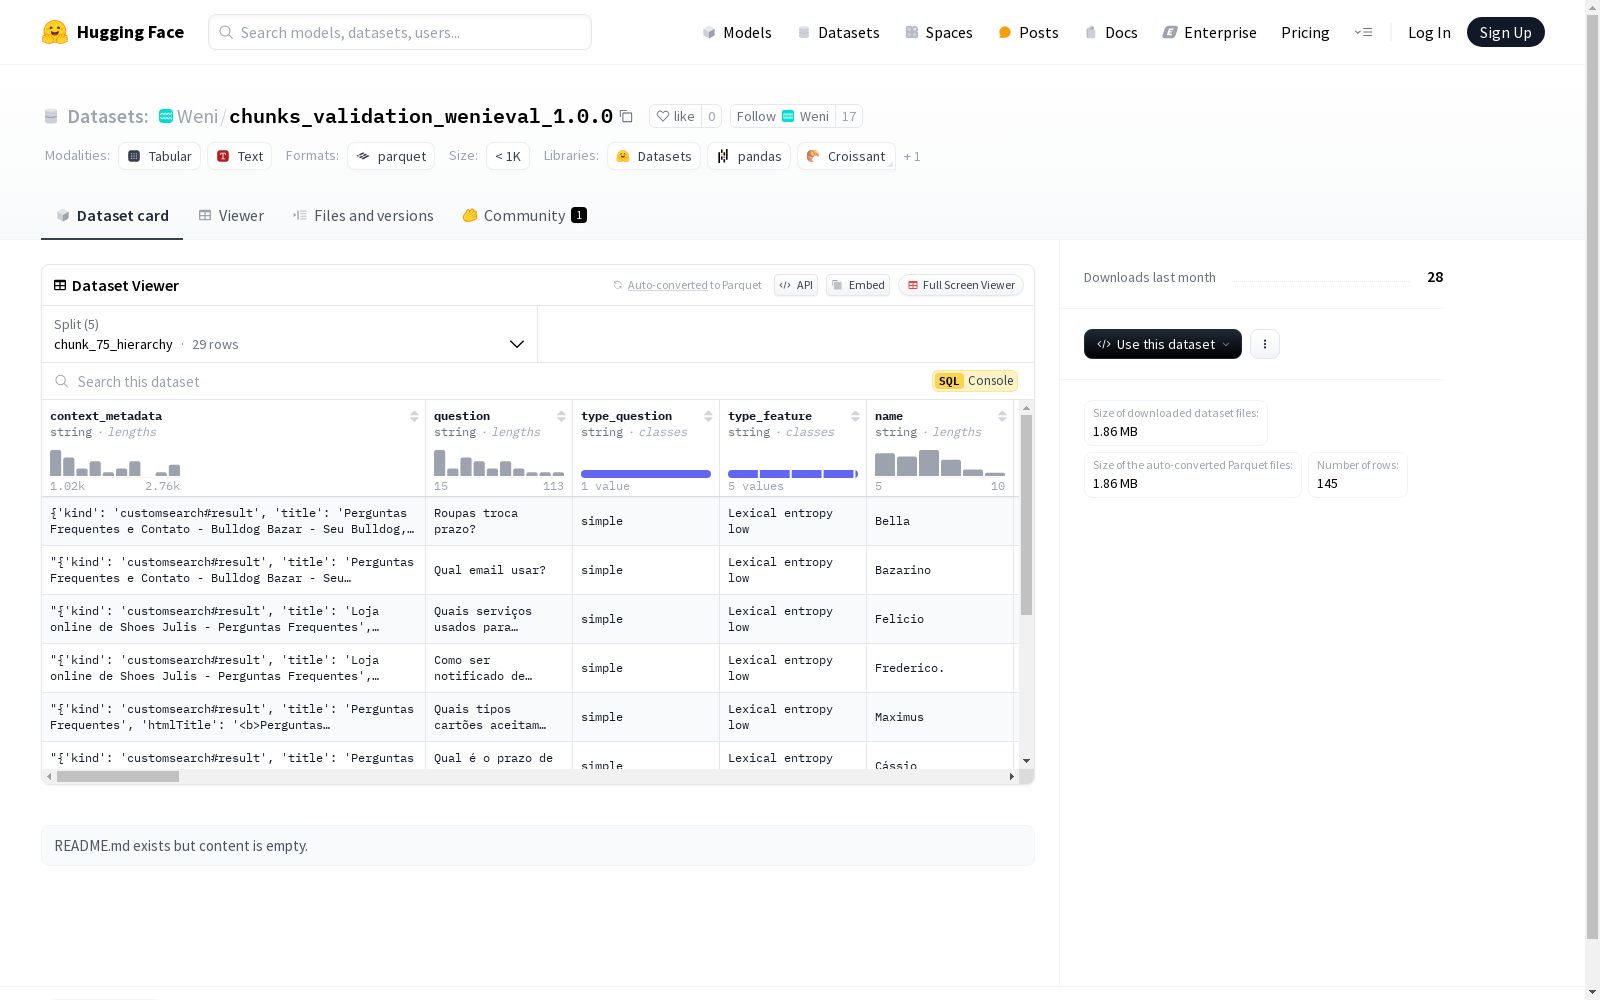Open the dataset more-options kebab menu
This screenshot has width=1600, height=1000.
[1265, 344]
